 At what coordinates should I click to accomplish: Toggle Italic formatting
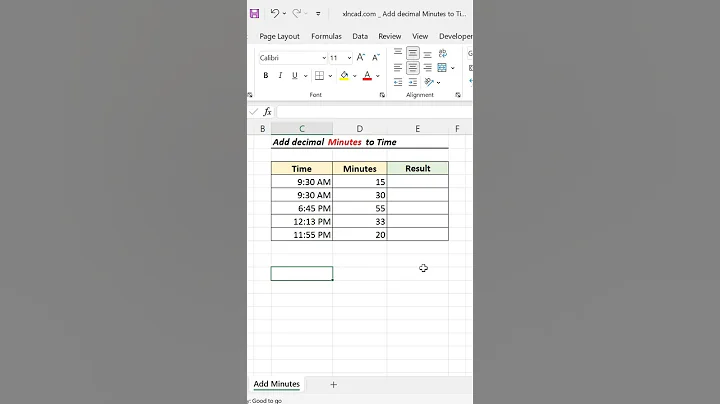pos(280,75)
